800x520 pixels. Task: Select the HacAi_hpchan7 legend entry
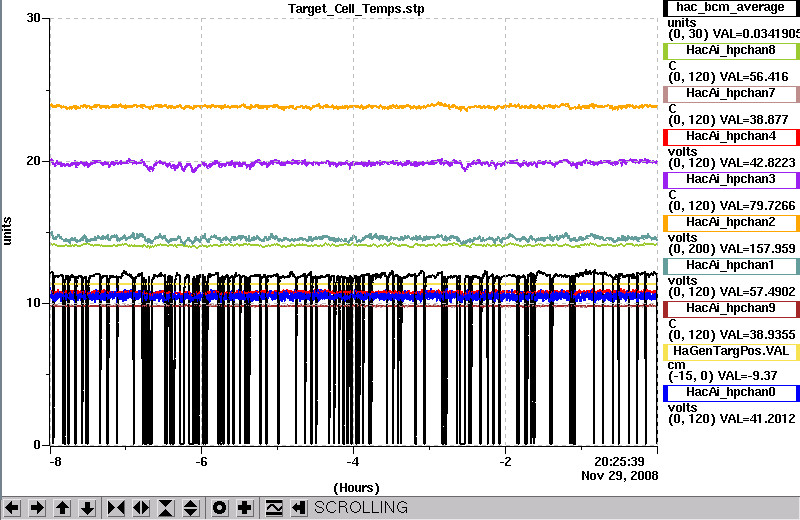click(x=731, y=93)
